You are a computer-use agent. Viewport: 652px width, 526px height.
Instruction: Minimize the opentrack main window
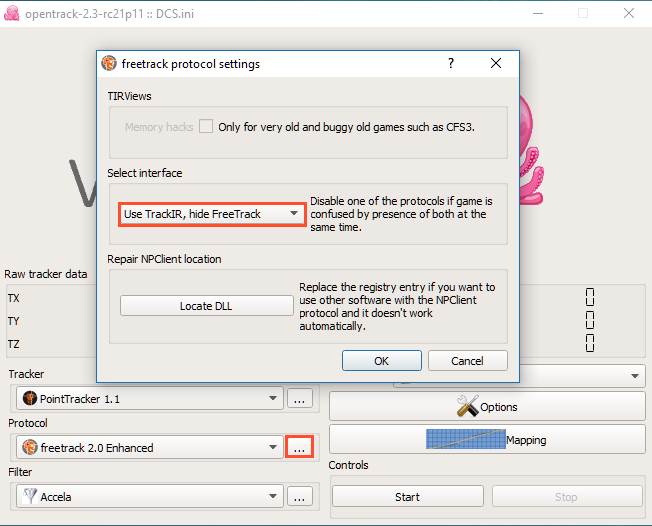538,13
